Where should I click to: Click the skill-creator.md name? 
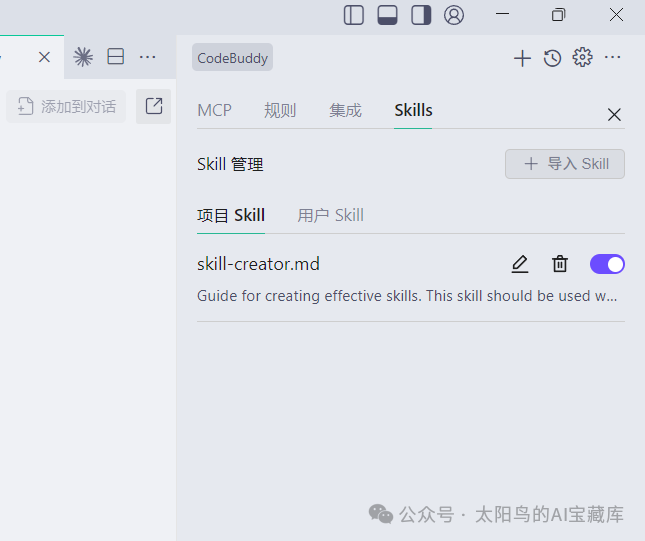point(258,264)
